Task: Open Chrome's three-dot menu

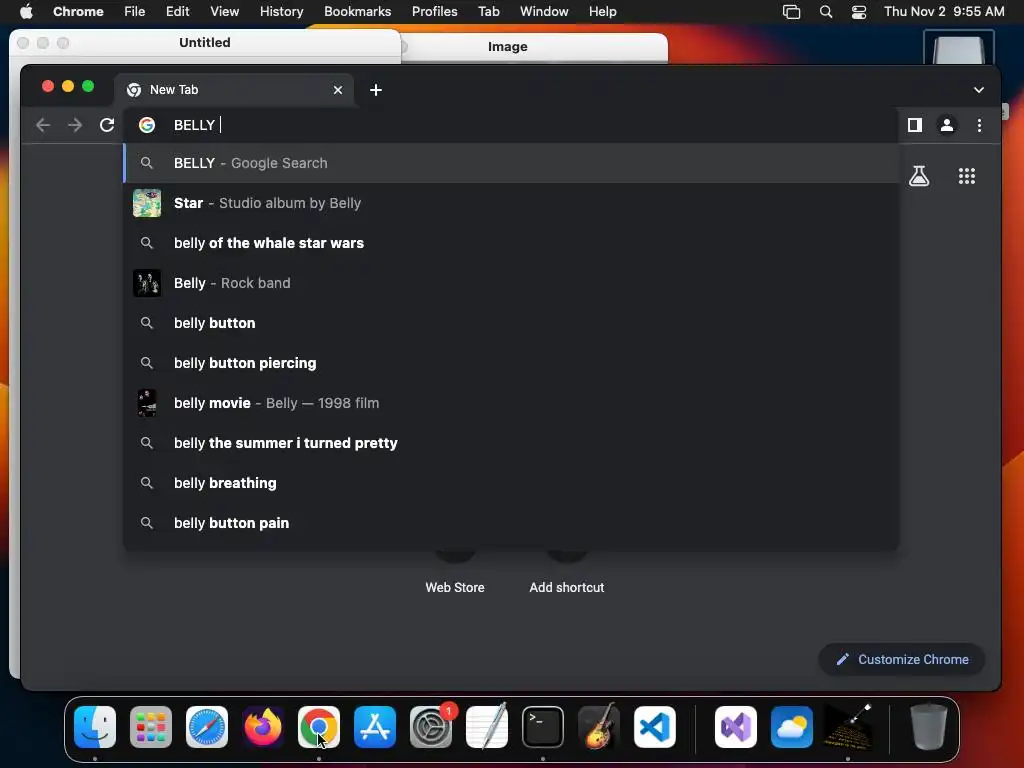Action: point(979,125)
